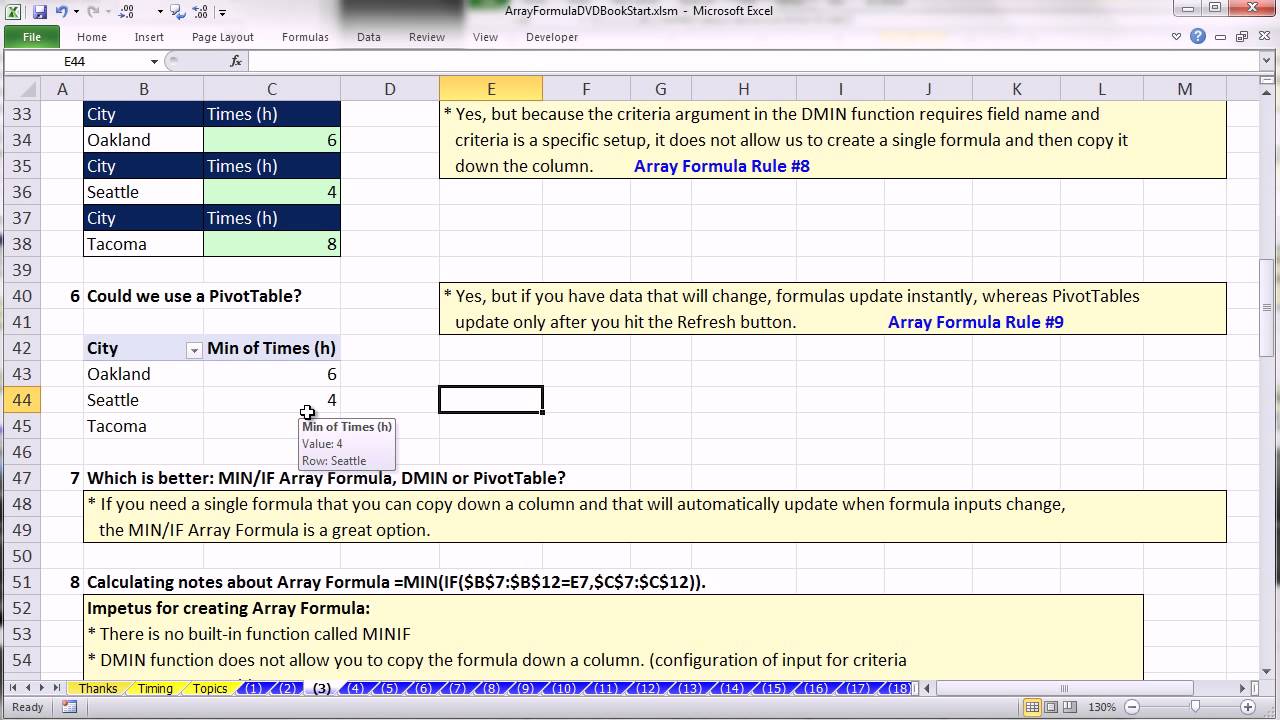This screenshot has height=720, width=1280.
Task: Select column E header
Action: pyautogui.click(x=491, y=89)
